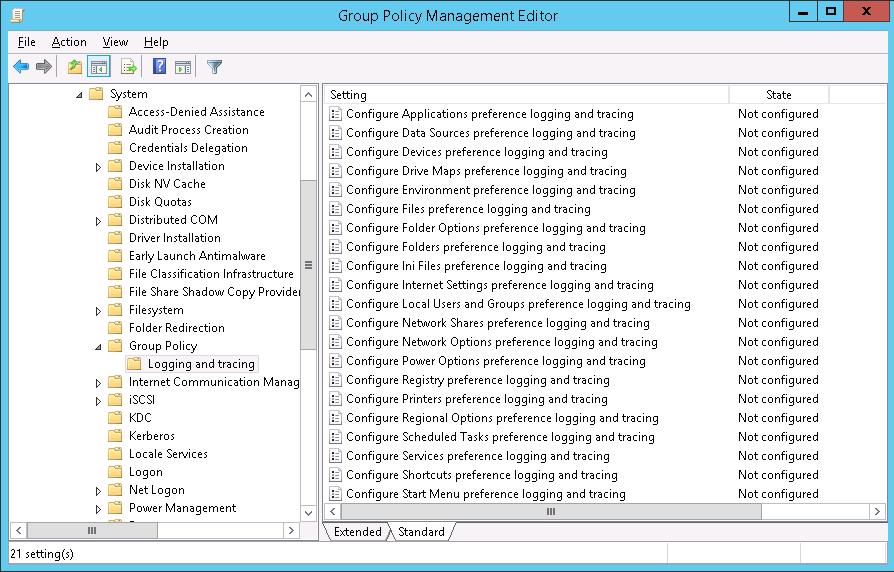Sort list by State column header

click(x=778, y=95)
